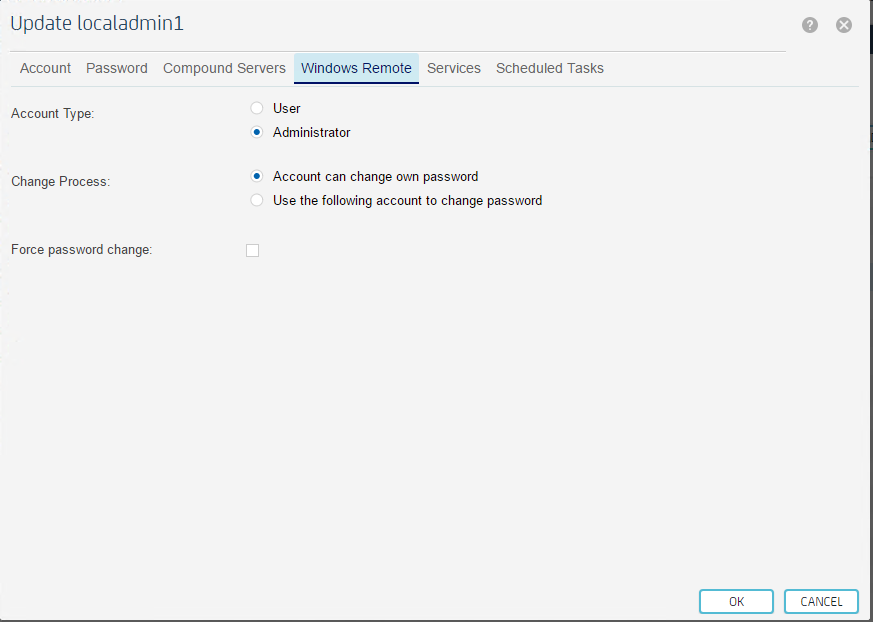Confirm changes with the OK button
The image size is (873, 622).
pos(736,601)
